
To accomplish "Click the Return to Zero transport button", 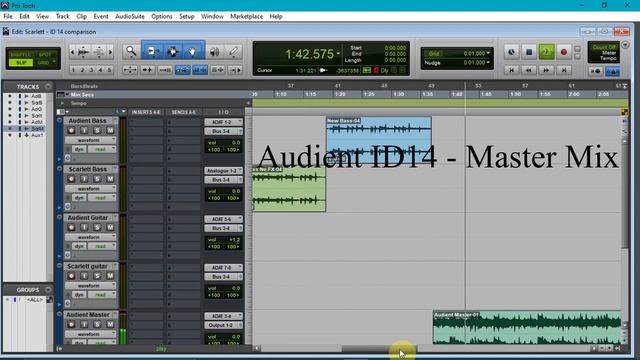I will (511, 70).
